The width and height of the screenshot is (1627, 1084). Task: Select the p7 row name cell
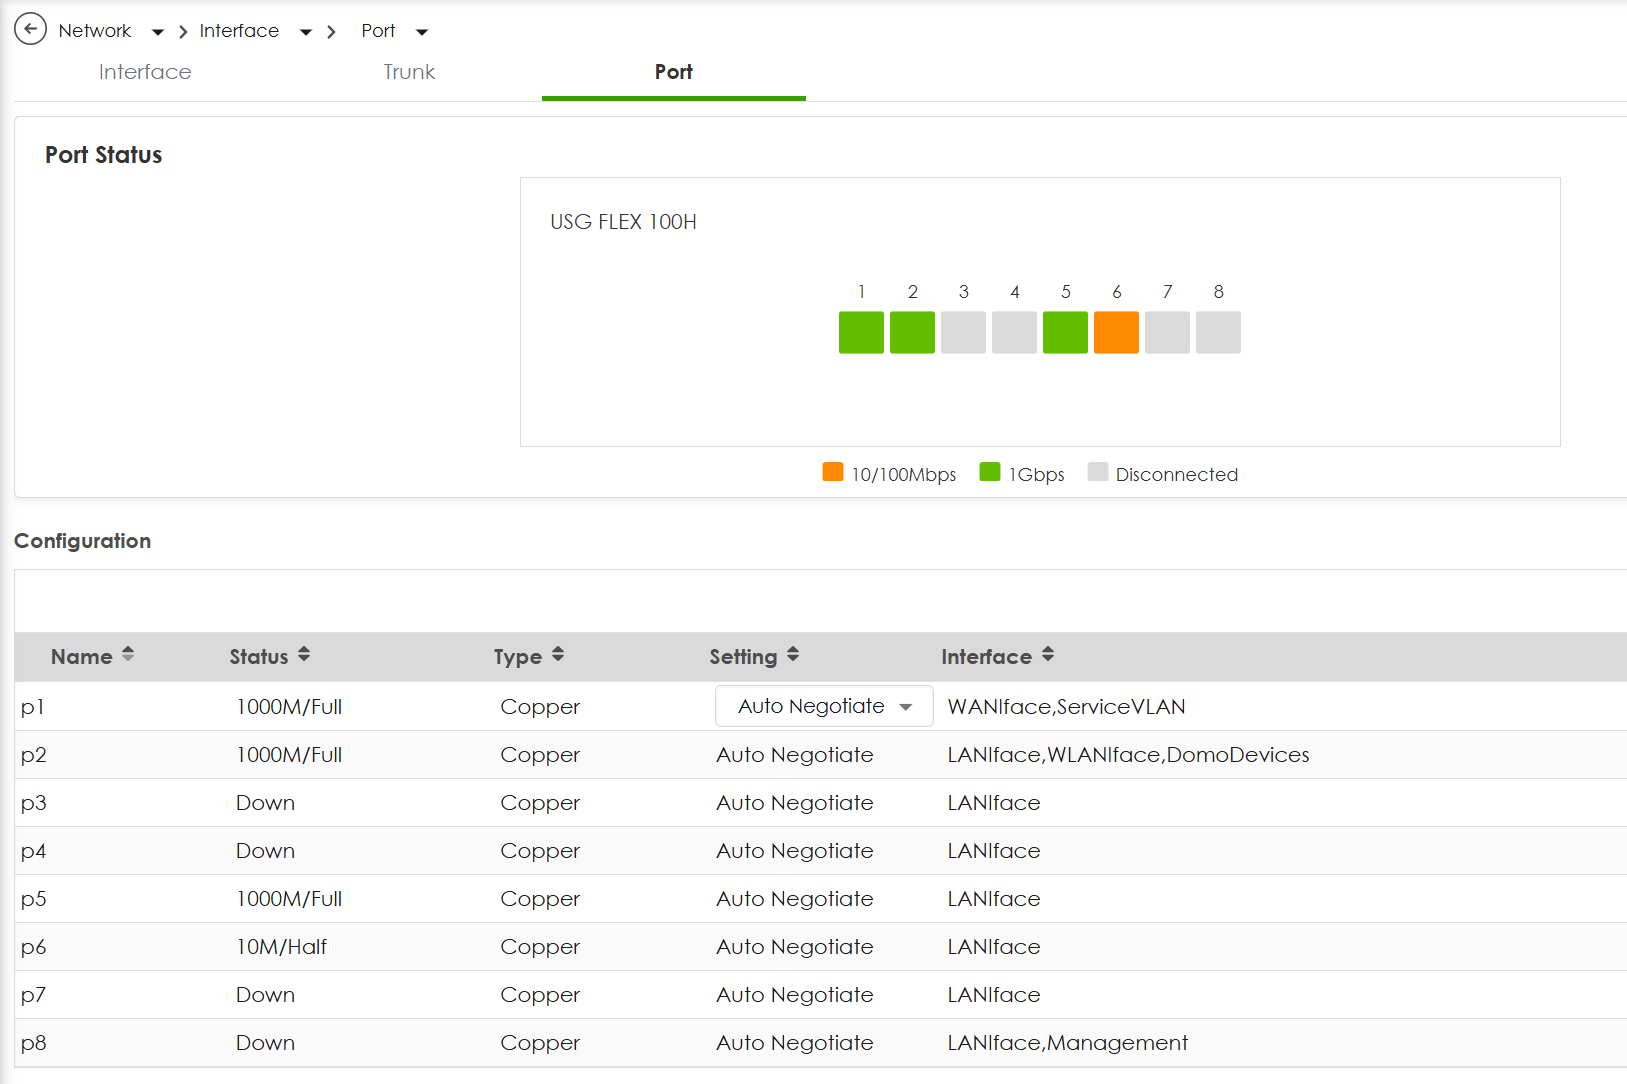point(34,995)
